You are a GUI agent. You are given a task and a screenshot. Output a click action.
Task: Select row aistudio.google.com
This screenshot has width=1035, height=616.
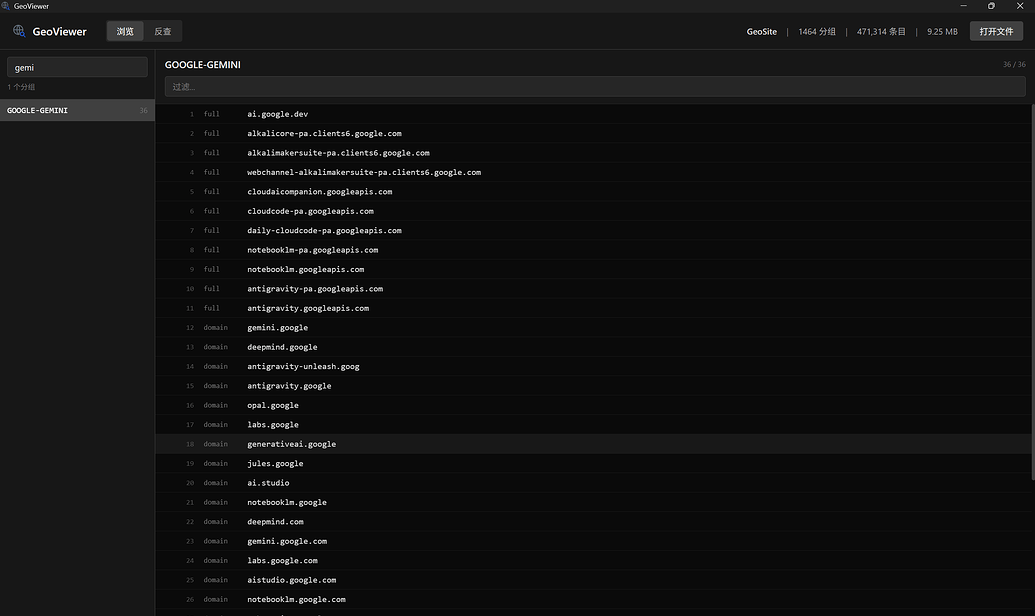click(593, 580)
